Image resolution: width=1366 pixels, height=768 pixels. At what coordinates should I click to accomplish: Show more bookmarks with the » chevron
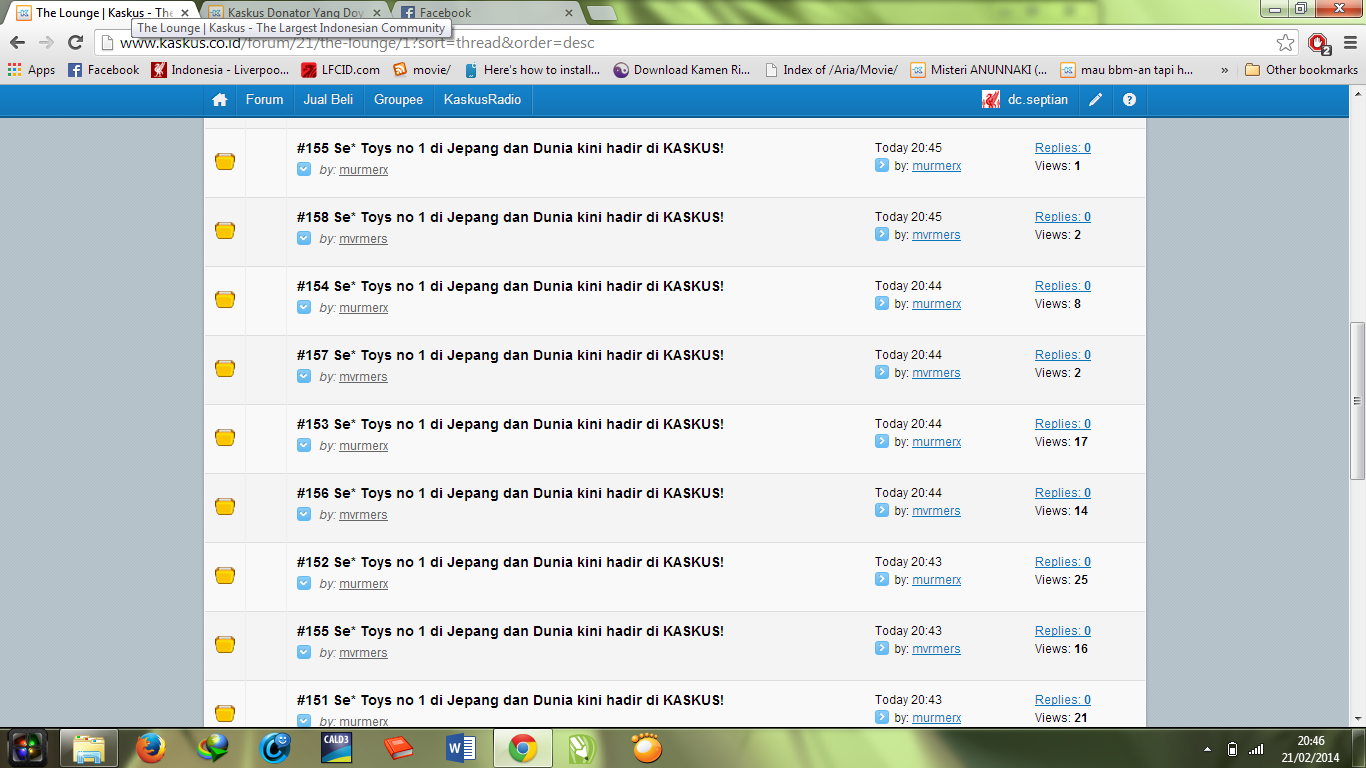coord(1224,70)
